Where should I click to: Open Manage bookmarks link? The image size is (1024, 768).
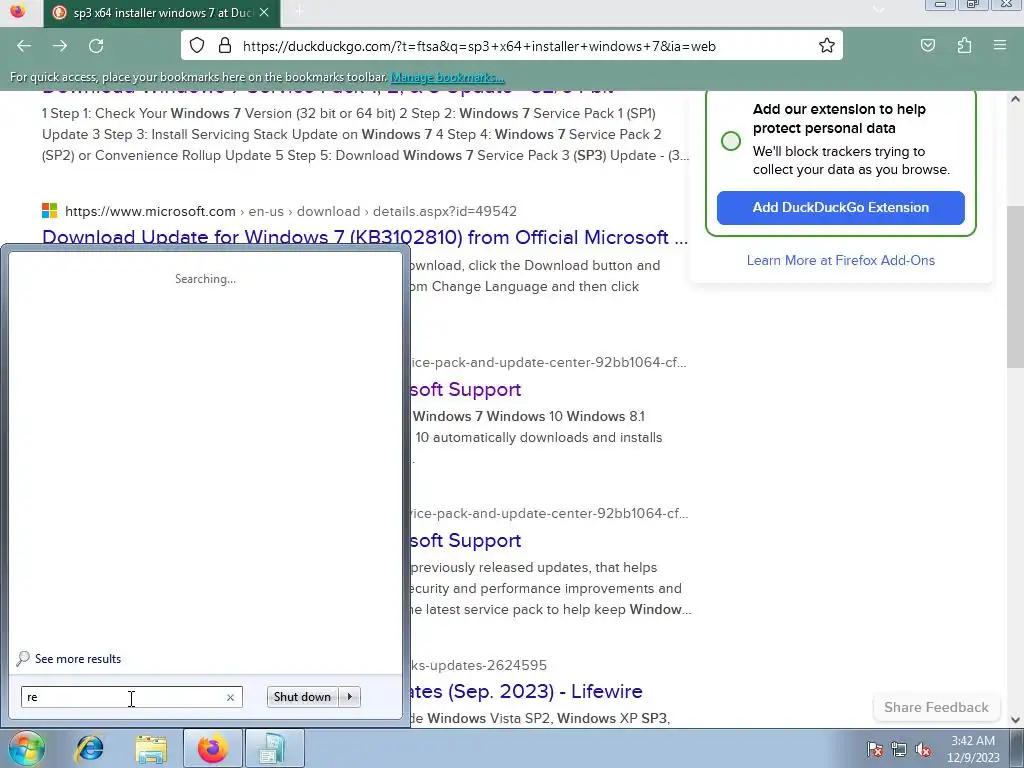click(x=447, y=77)
